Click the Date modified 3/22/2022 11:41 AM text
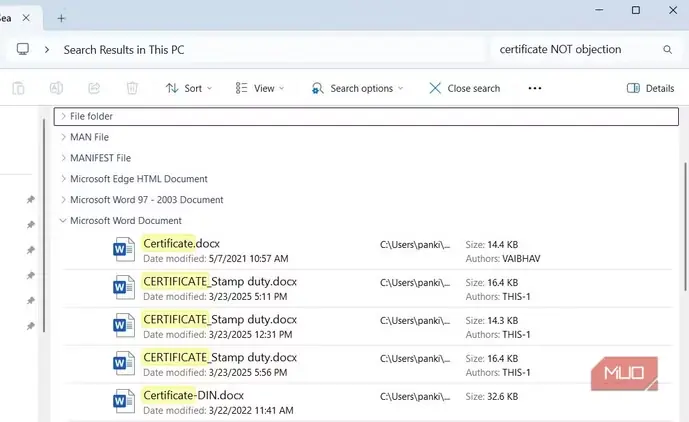 [x=218, y=411]
